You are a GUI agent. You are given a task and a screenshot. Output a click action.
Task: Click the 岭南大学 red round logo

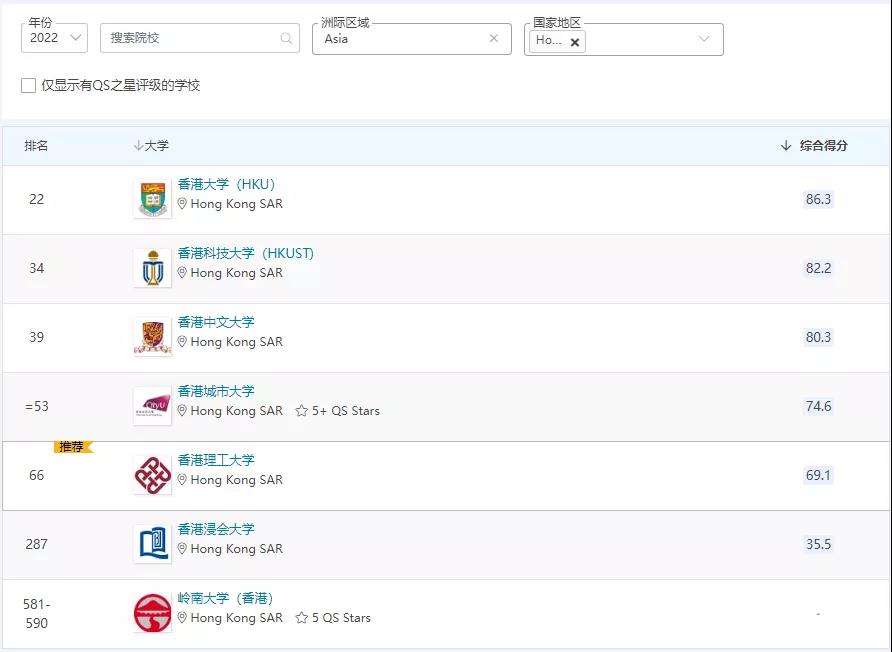(152, 613)
